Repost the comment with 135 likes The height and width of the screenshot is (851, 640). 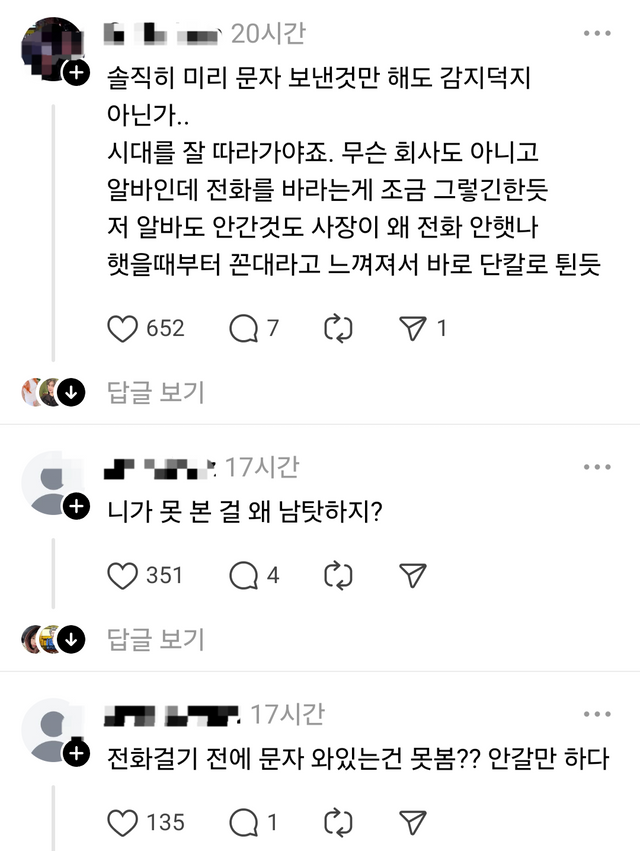coord(339,822)
